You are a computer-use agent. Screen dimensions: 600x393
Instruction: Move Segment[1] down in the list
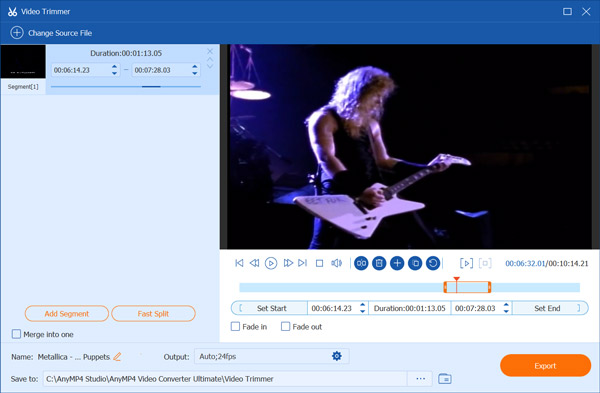[x=210, y=66]
